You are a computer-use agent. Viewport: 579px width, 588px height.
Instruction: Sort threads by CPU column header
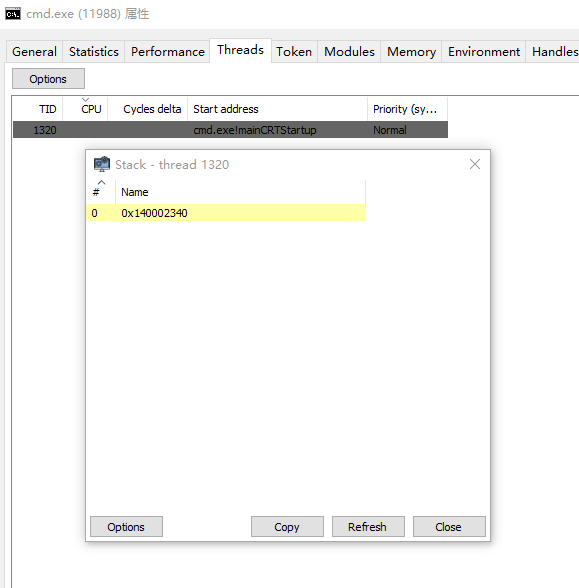pos(85,109)
